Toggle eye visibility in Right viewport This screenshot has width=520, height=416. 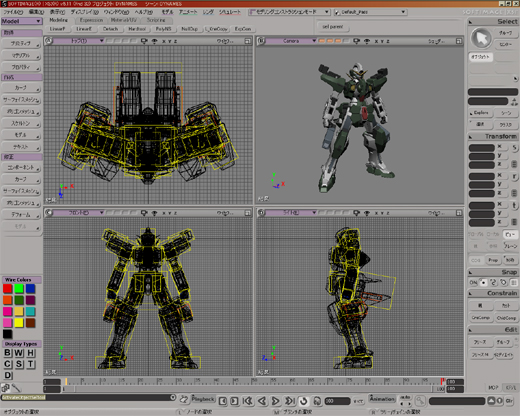tap(367, 213)
